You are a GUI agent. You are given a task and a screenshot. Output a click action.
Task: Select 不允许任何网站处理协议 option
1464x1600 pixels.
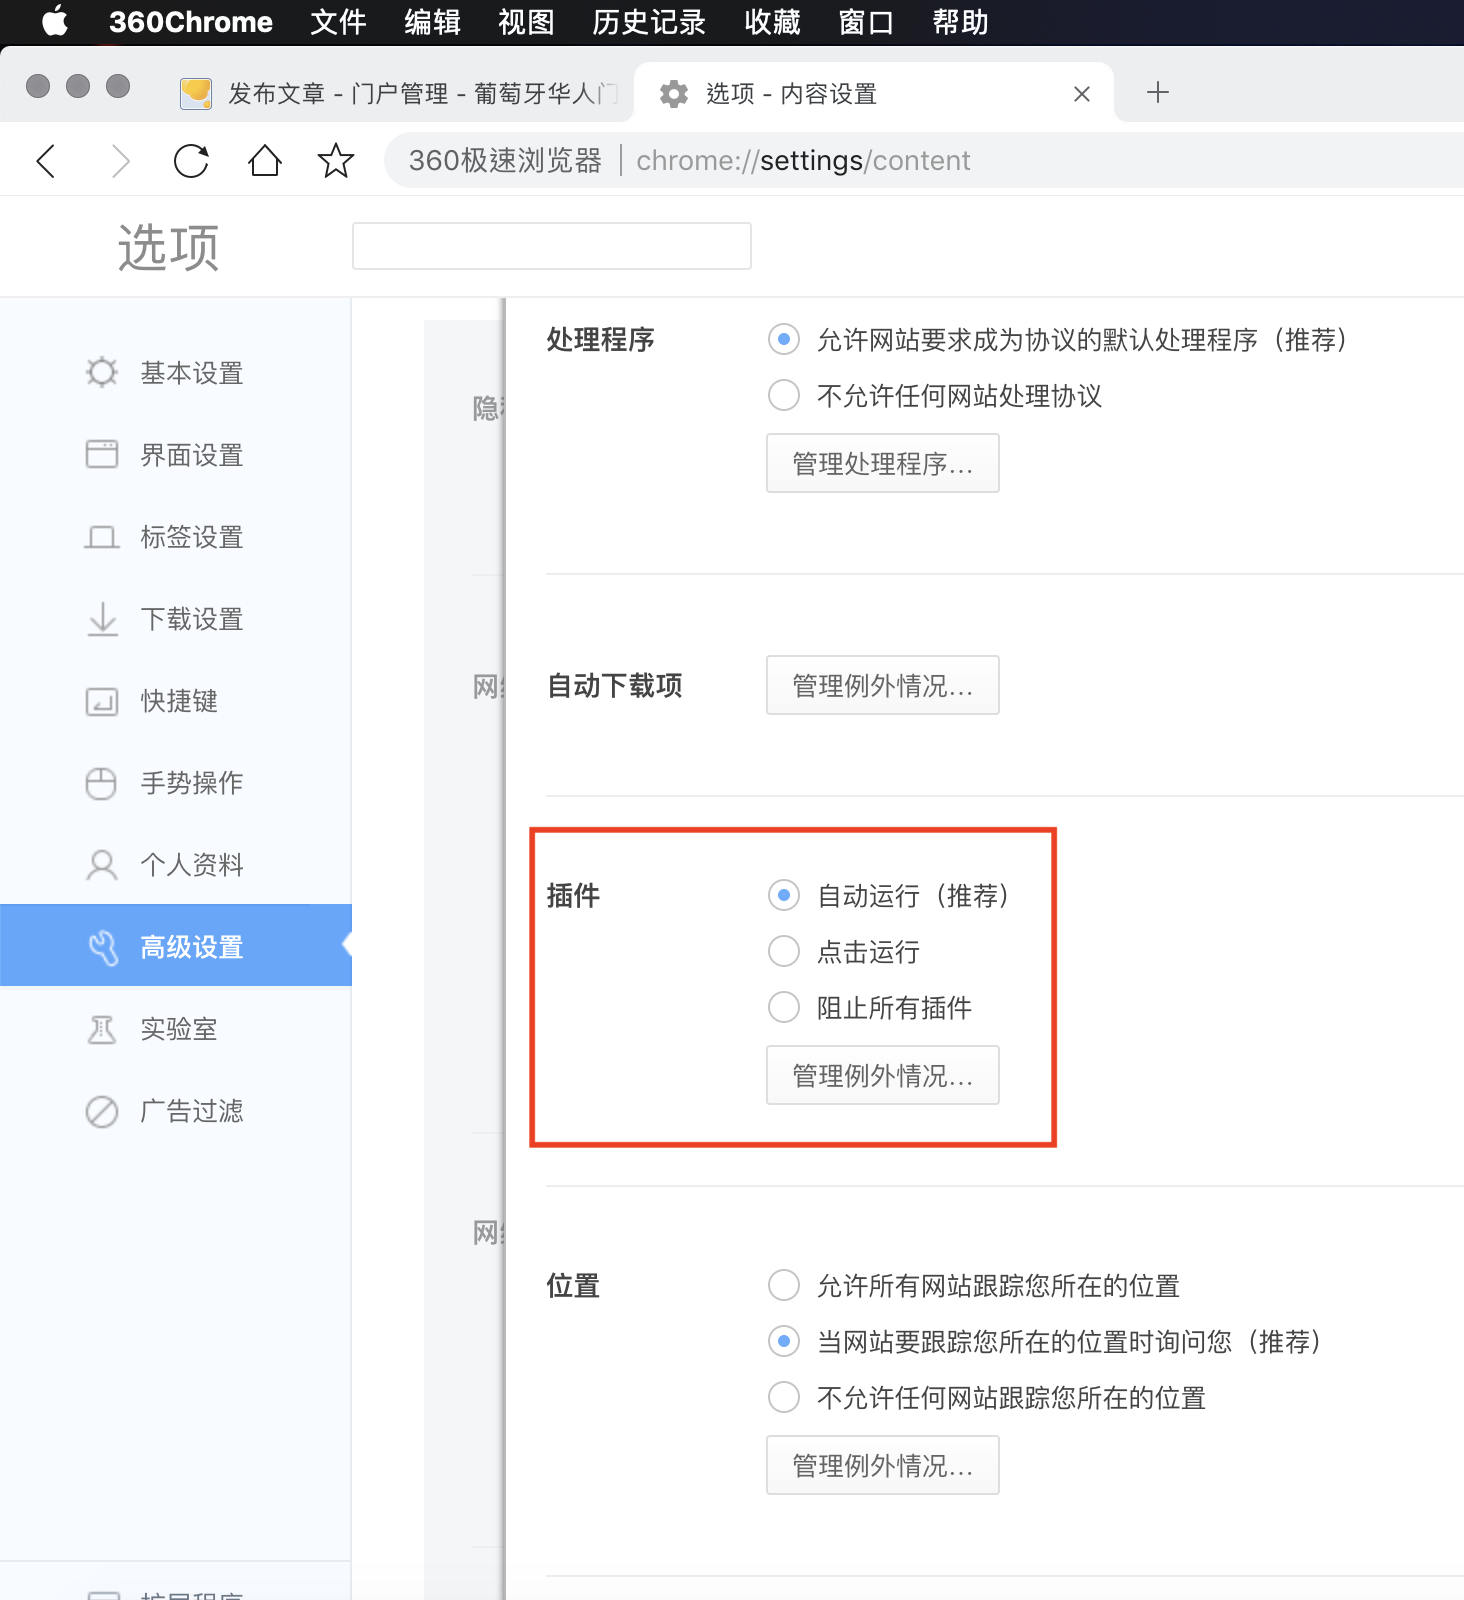pos(784,395)
